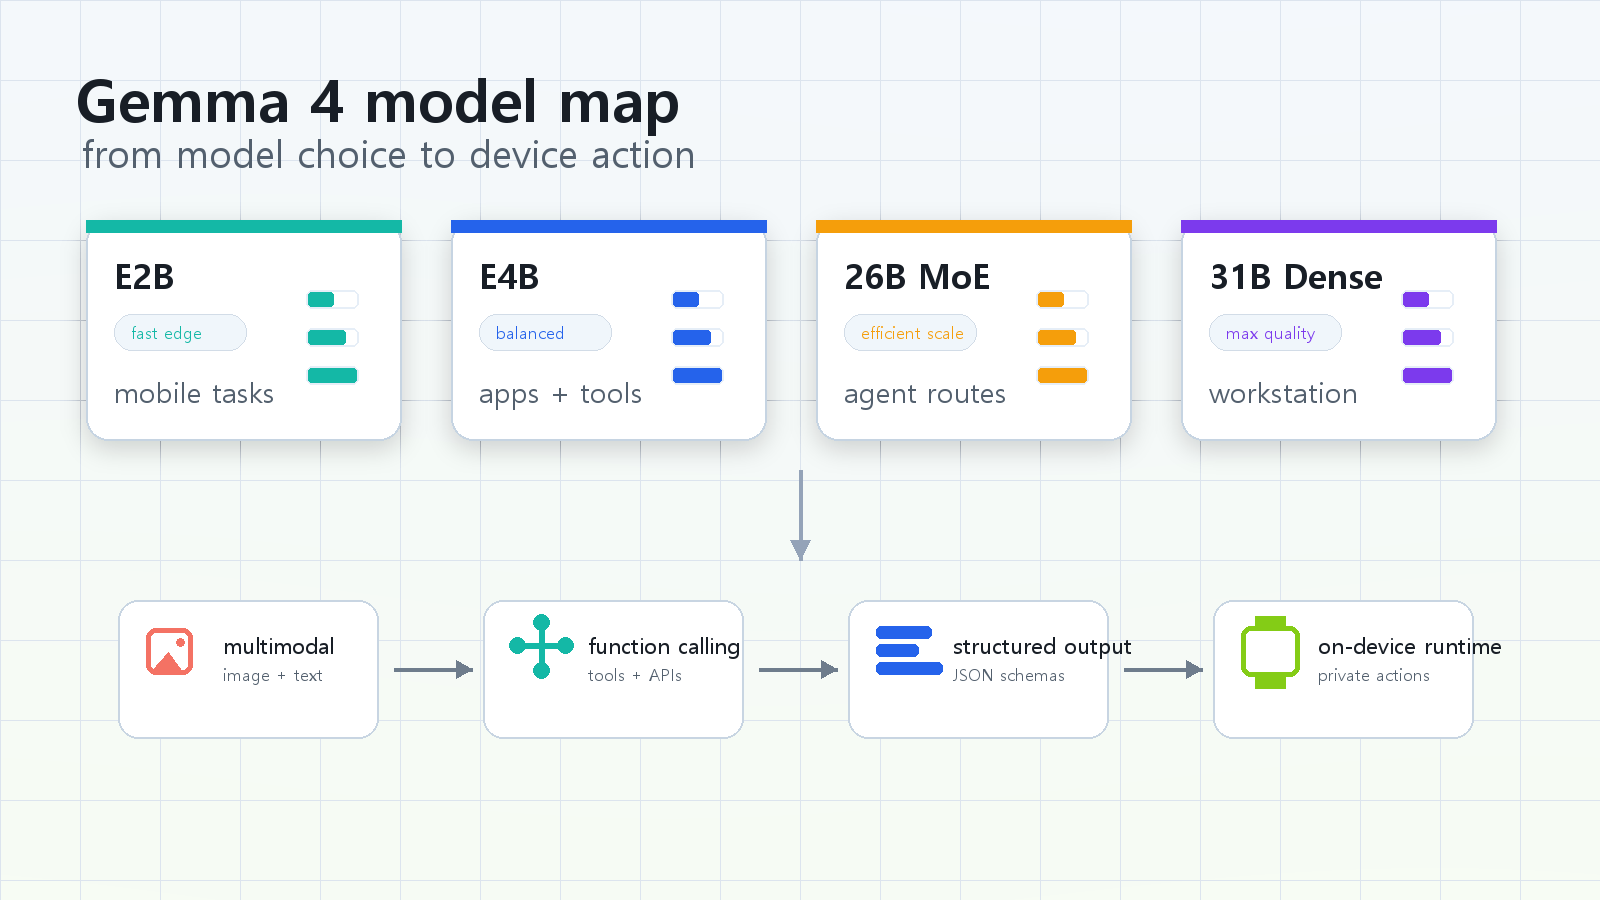
Task: Click the full teal bar in E2B card
Action: (332, 375)
